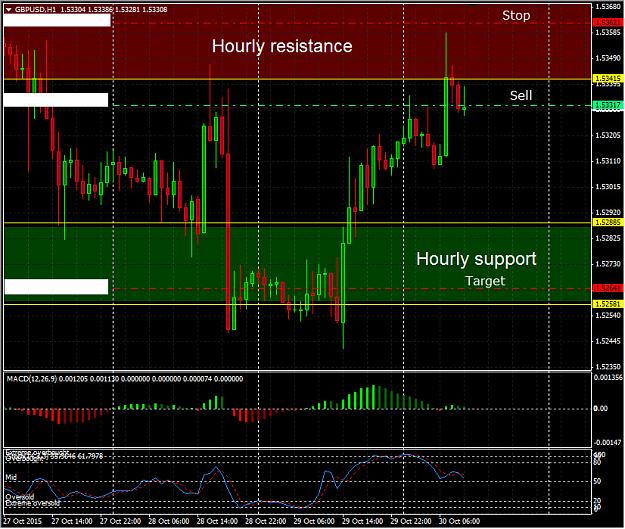Click the '27 Oct 22:00' time label
The height and width of the screenshot is (529, 625).
(x=120, y=521)
